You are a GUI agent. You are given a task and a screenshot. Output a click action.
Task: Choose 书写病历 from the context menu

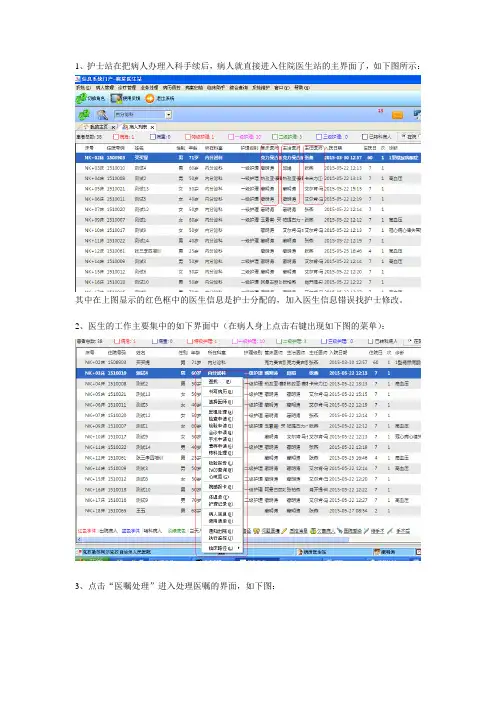[x=221, y=392]
